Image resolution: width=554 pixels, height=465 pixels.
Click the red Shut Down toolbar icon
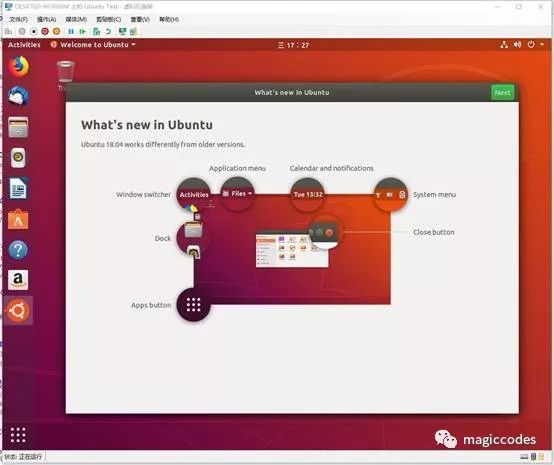[45, 31]
